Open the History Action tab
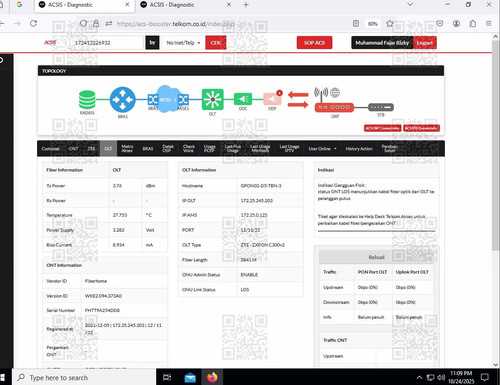The image size is (500, 385). click(x=359, y=149)
